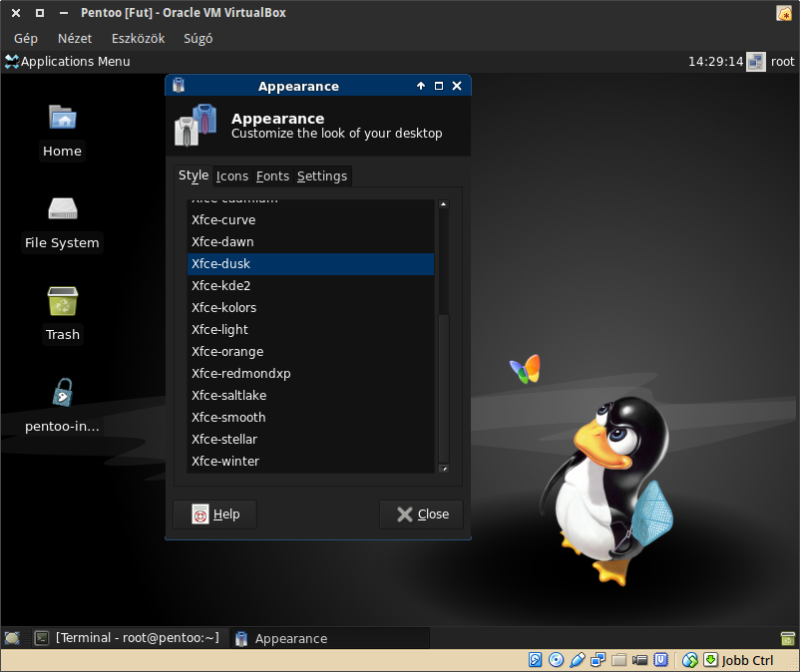Click the style list scroll up arrow
This screenshot has height=672, width=800.
[443, 204]
